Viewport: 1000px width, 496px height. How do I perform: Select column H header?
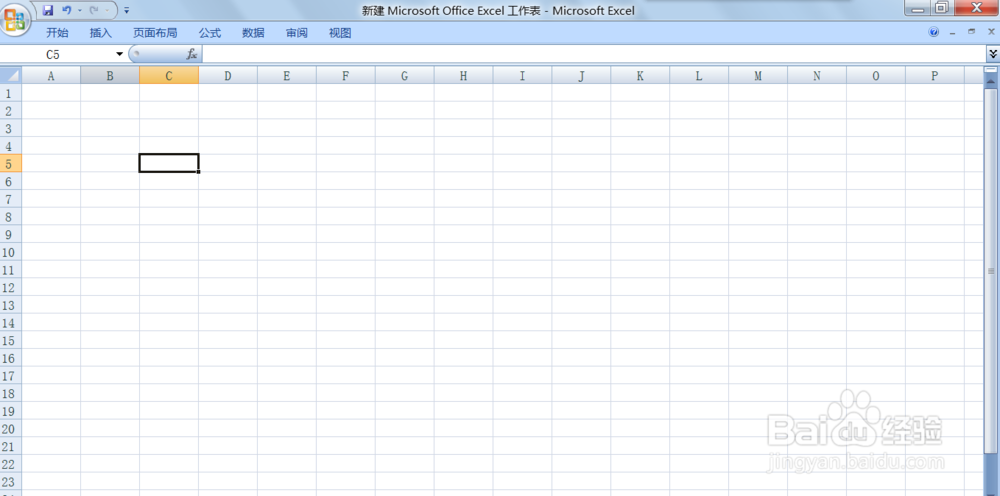pyautogui.click(x=463, y=76)
